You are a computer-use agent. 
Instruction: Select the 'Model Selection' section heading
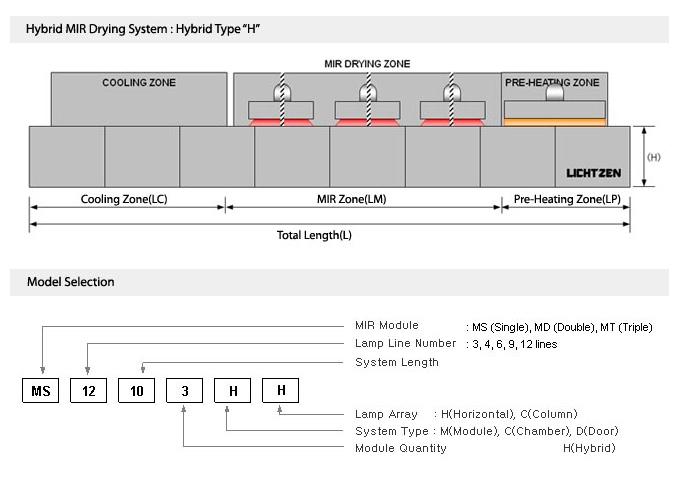tap(71, 282)
